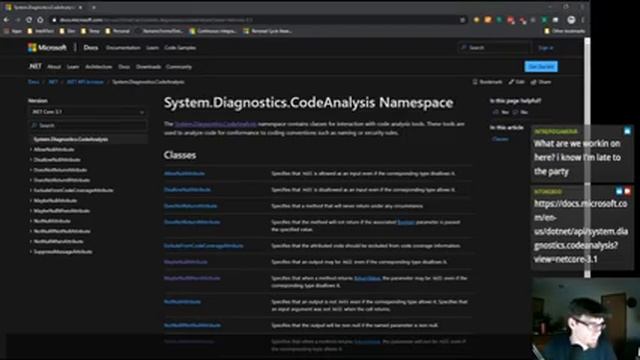Go back with the browser back arrow
Viewport: 640px width, 360px height.
point(7,20)
